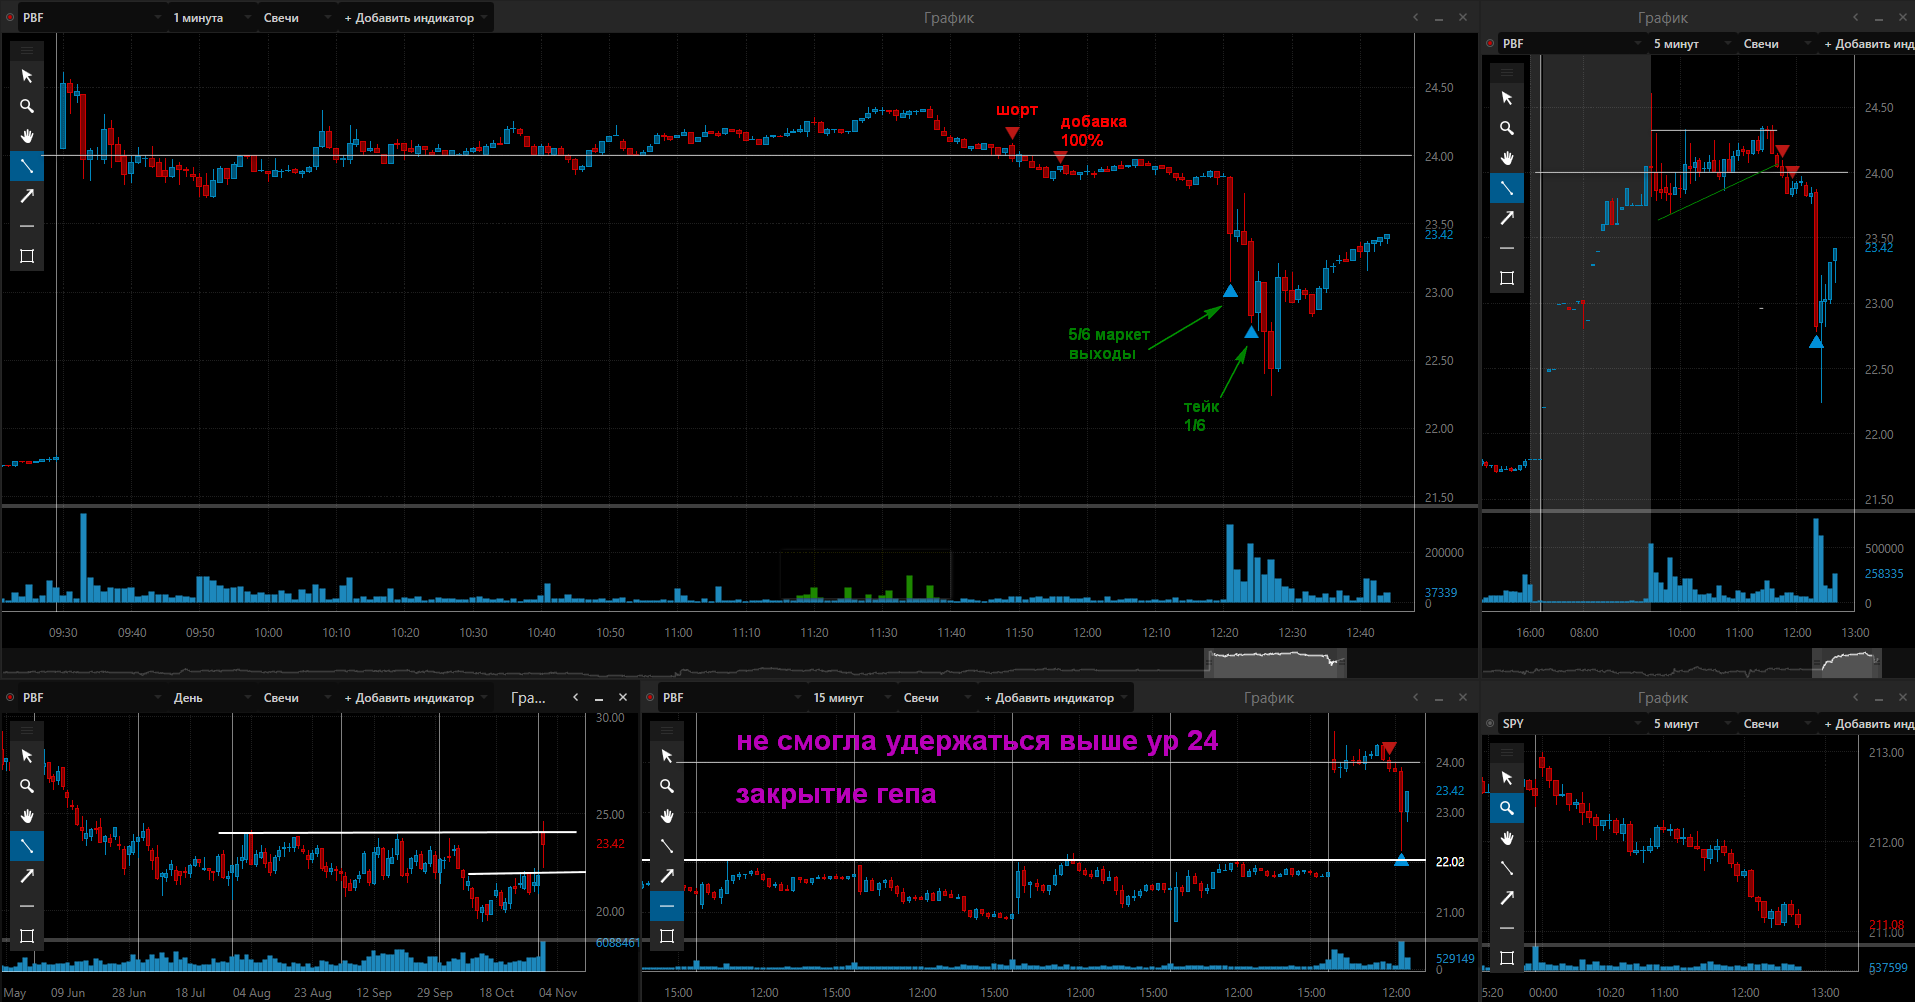
Task: Select the trend line tool in the daily PBF chart
Action: click(x=27, y=846)
